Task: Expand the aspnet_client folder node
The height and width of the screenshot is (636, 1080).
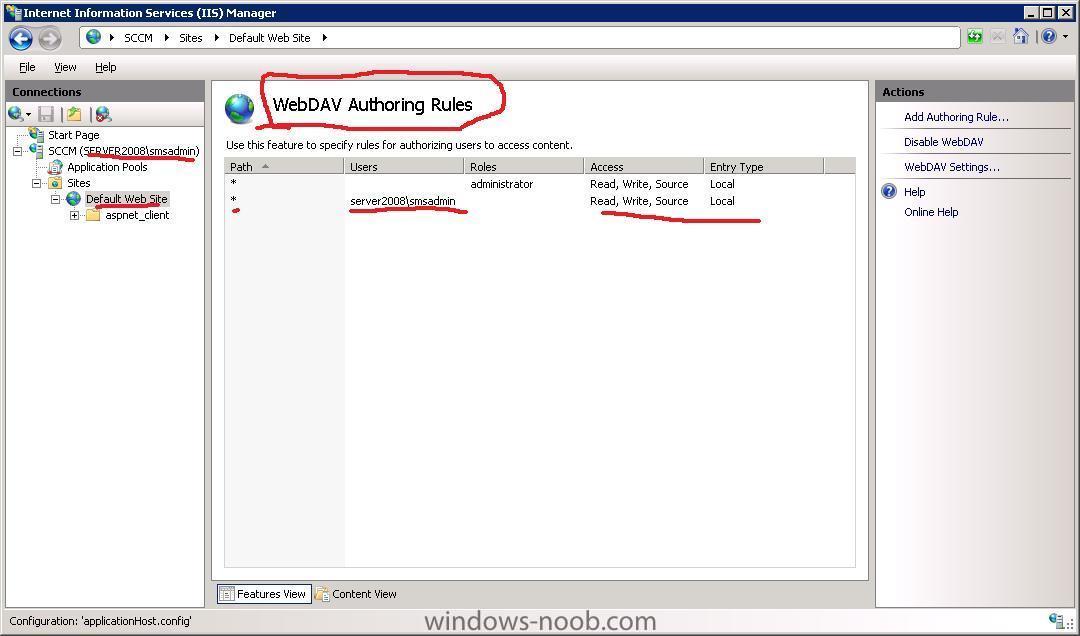Action: 74,216
